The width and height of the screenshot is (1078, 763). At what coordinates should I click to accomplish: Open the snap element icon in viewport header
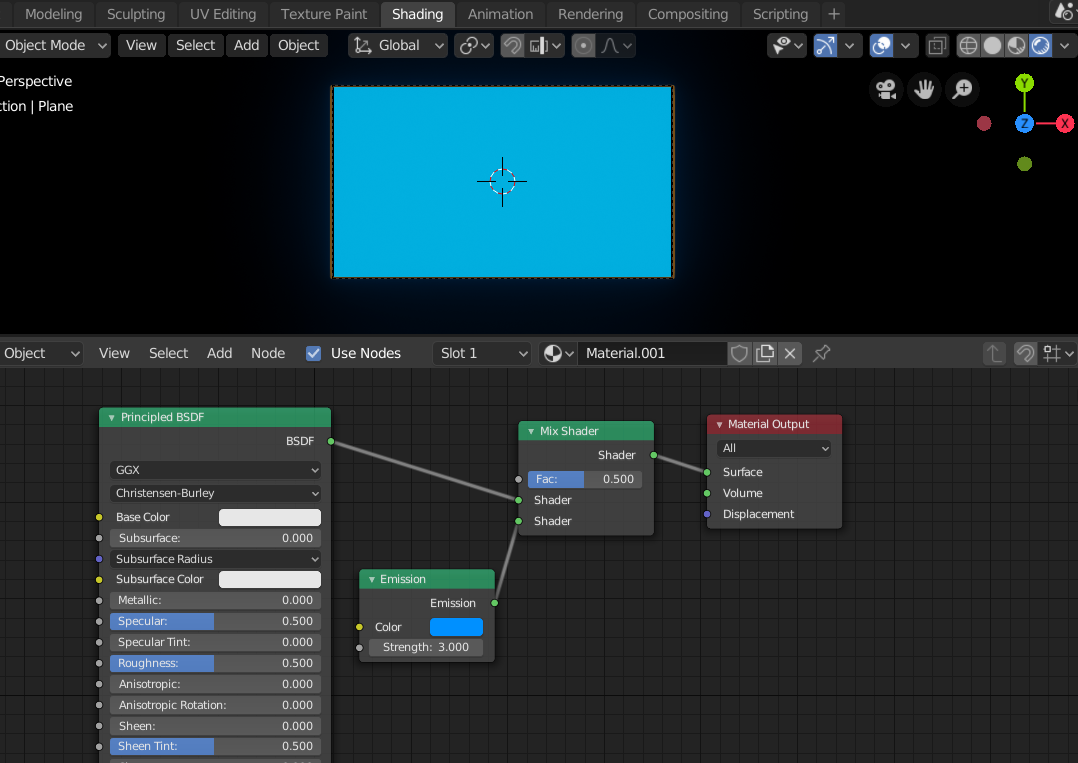tap(546, 45)
